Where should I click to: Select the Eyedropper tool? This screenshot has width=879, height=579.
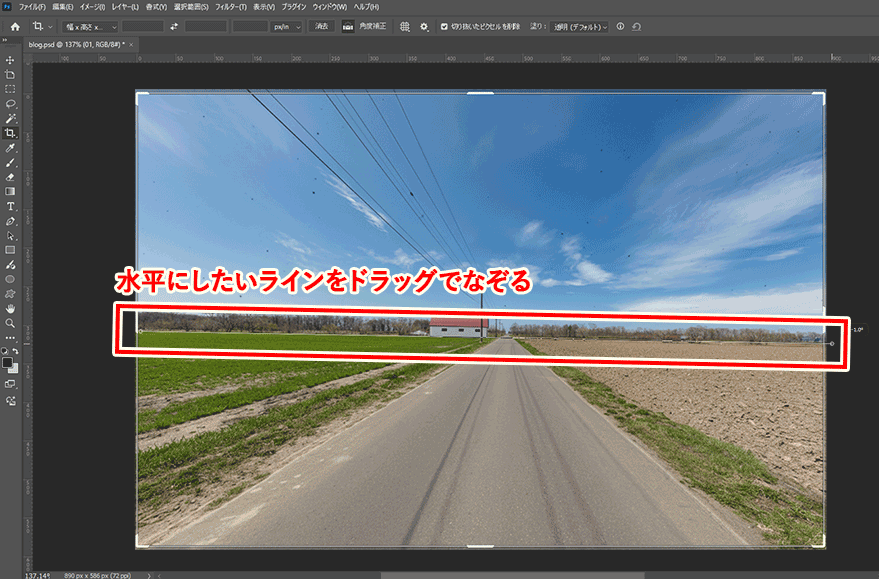click(9, 146)
